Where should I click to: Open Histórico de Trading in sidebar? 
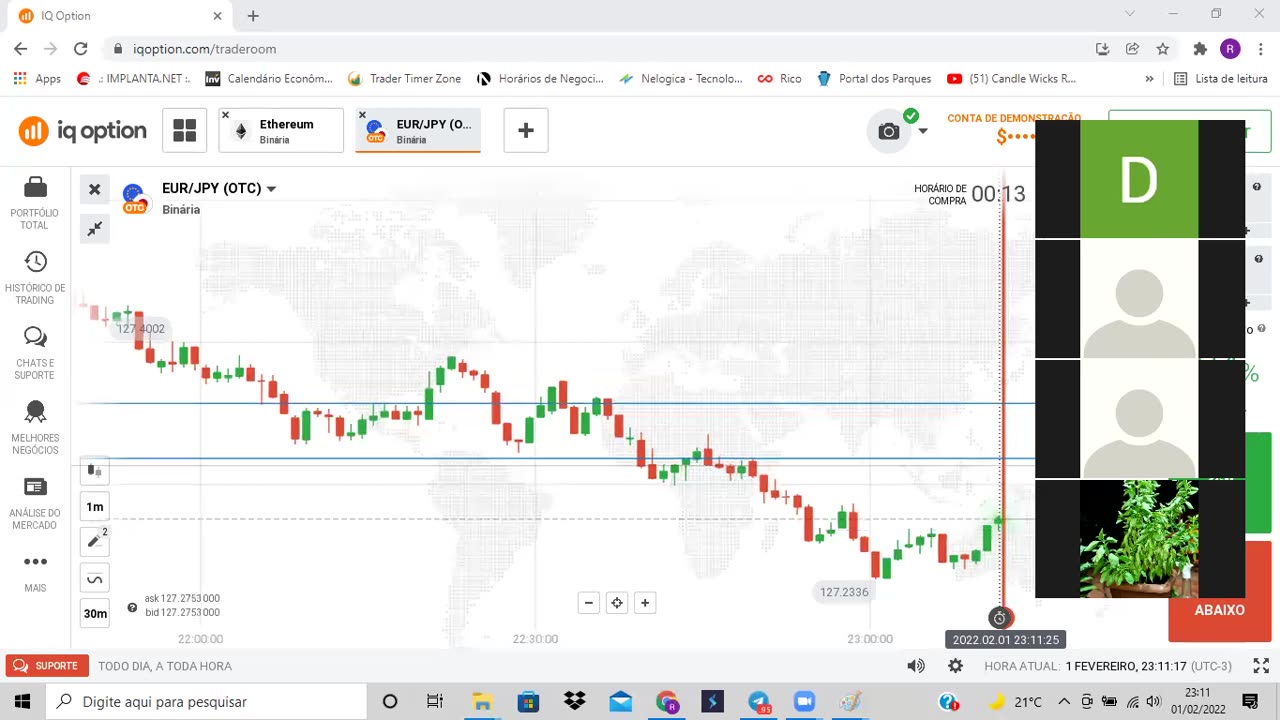pyautogui.click(x=35, y=278)
